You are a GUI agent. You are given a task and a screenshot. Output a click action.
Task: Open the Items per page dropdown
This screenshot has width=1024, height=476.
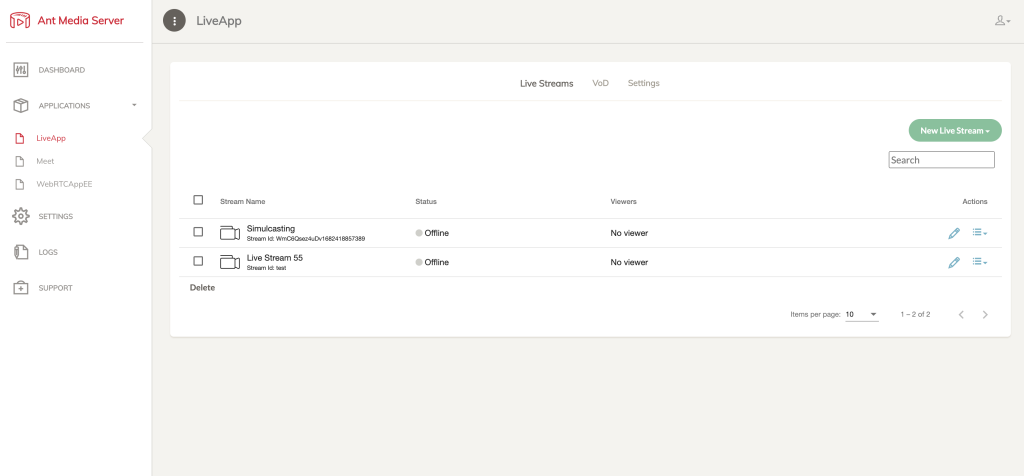[862, 315]
